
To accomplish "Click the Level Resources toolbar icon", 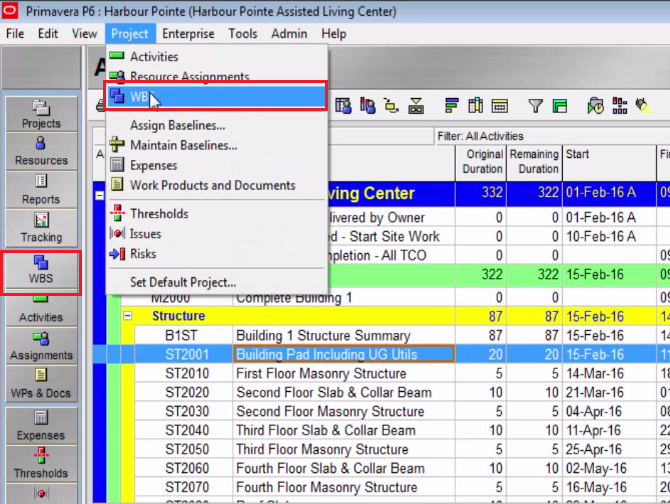I will click(620, 105).
